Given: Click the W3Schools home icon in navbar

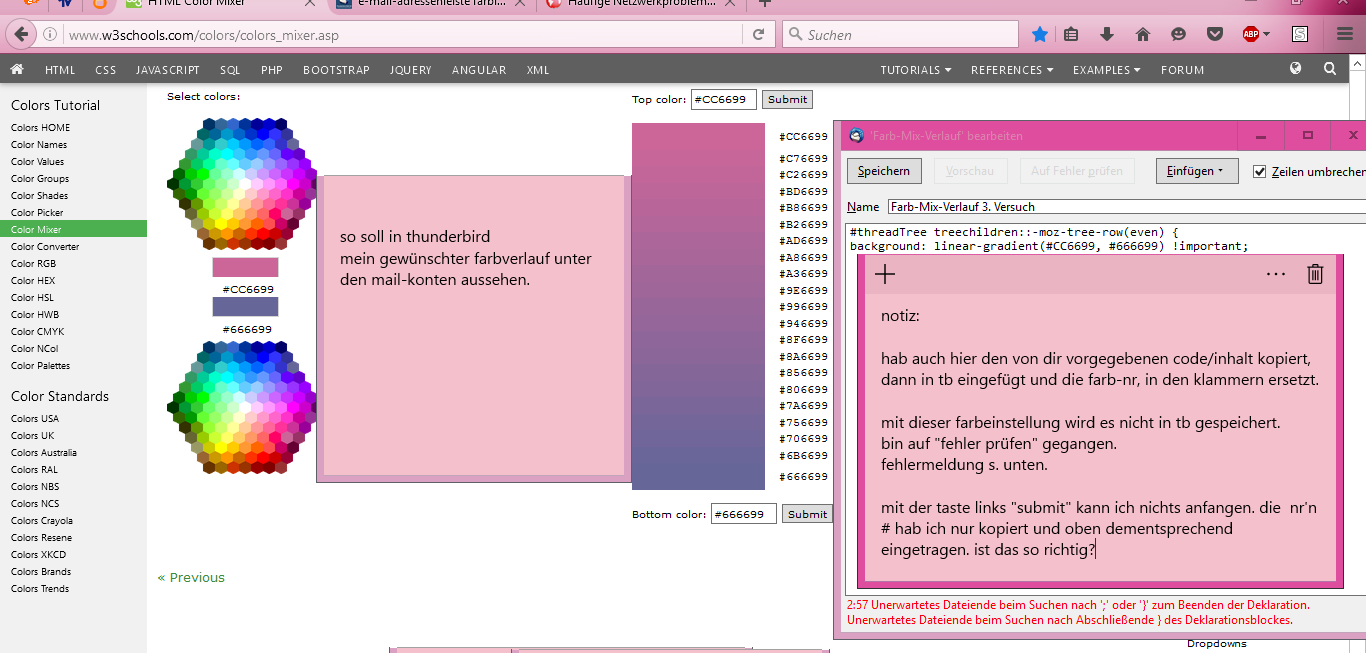Looking at the screenshot, I should pyautogui.click(x=17, y=69).
